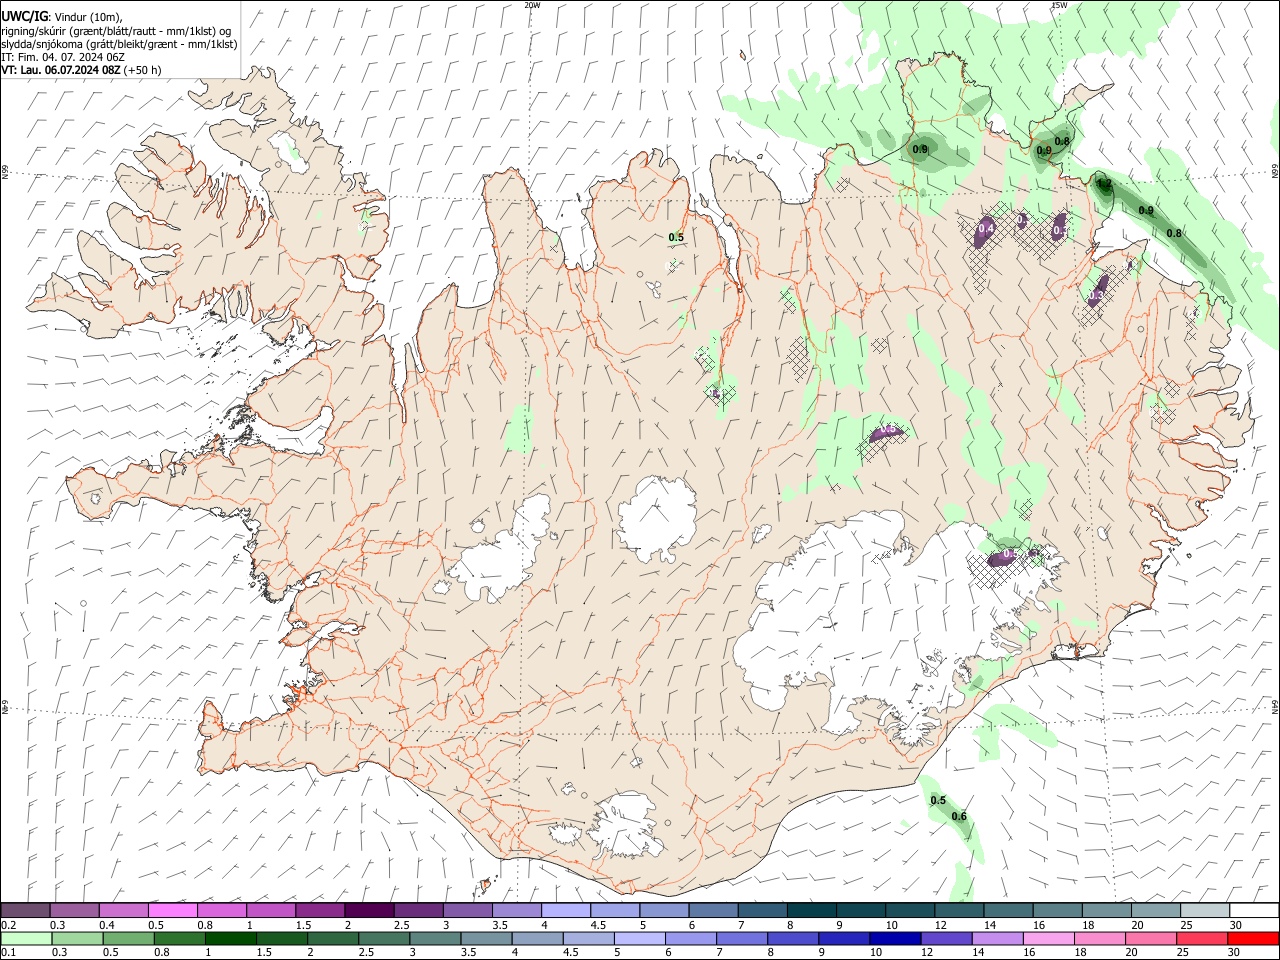Click the '12' label on the snow scale
The image size is (1280, 960).
click(940, 925)
